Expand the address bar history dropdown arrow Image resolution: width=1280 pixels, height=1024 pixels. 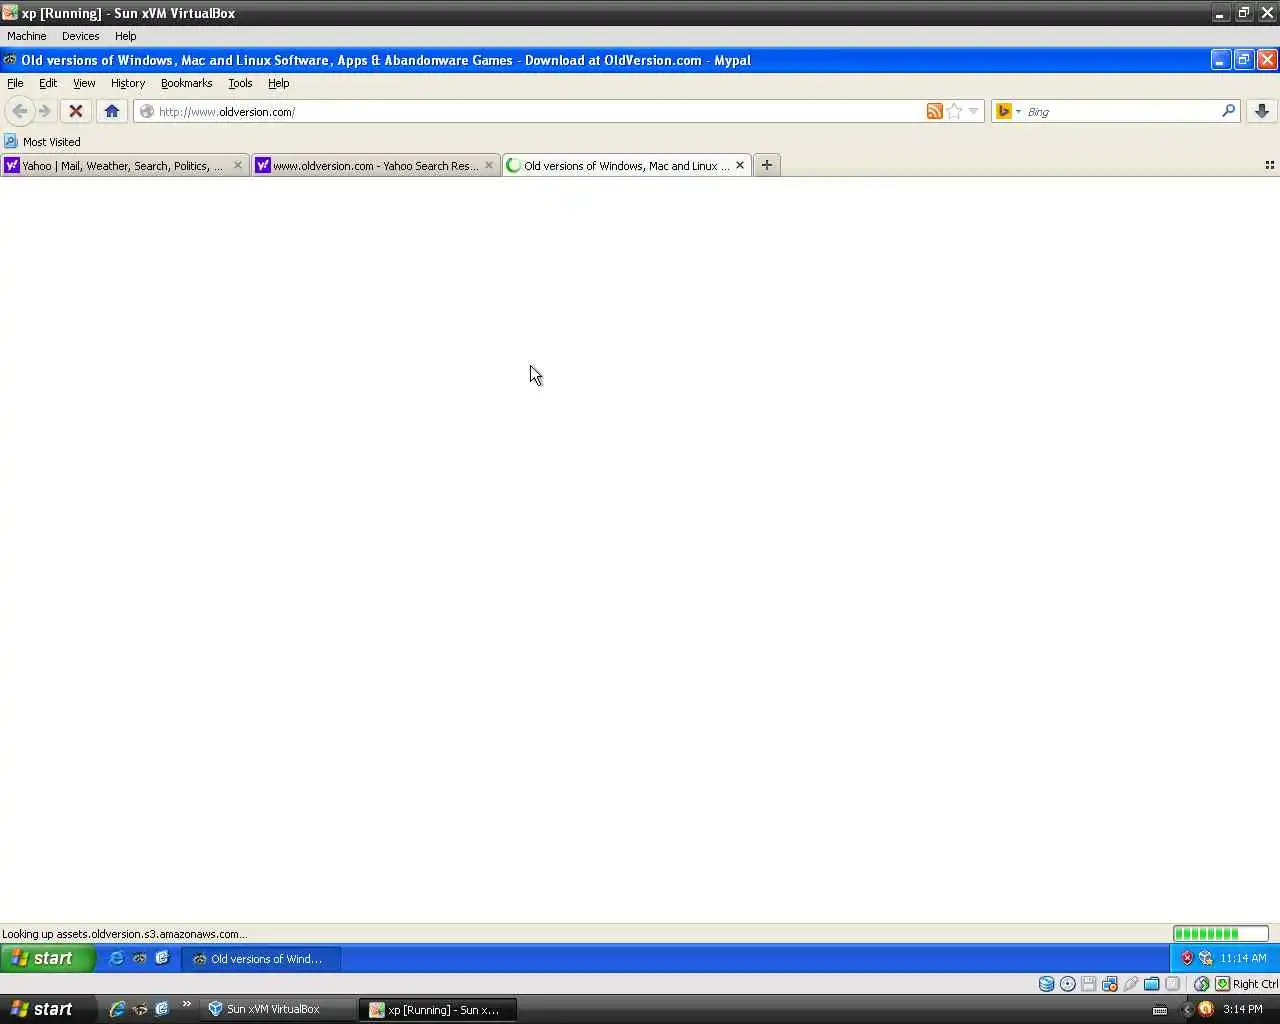tap(973, 111)
